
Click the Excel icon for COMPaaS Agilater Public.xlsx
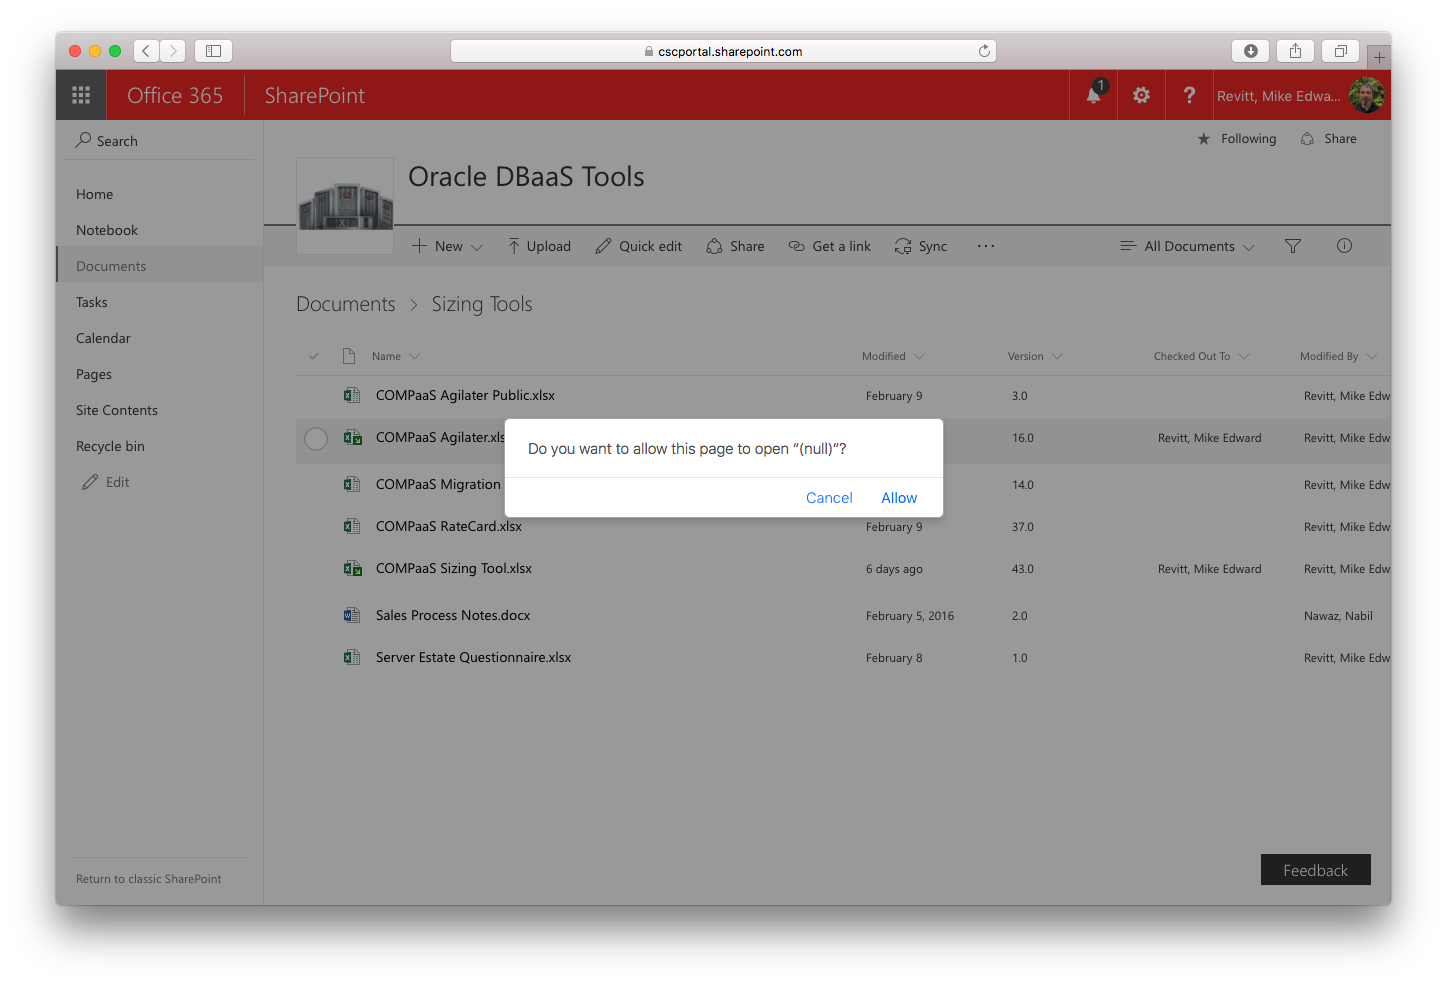tap(352, 395)
